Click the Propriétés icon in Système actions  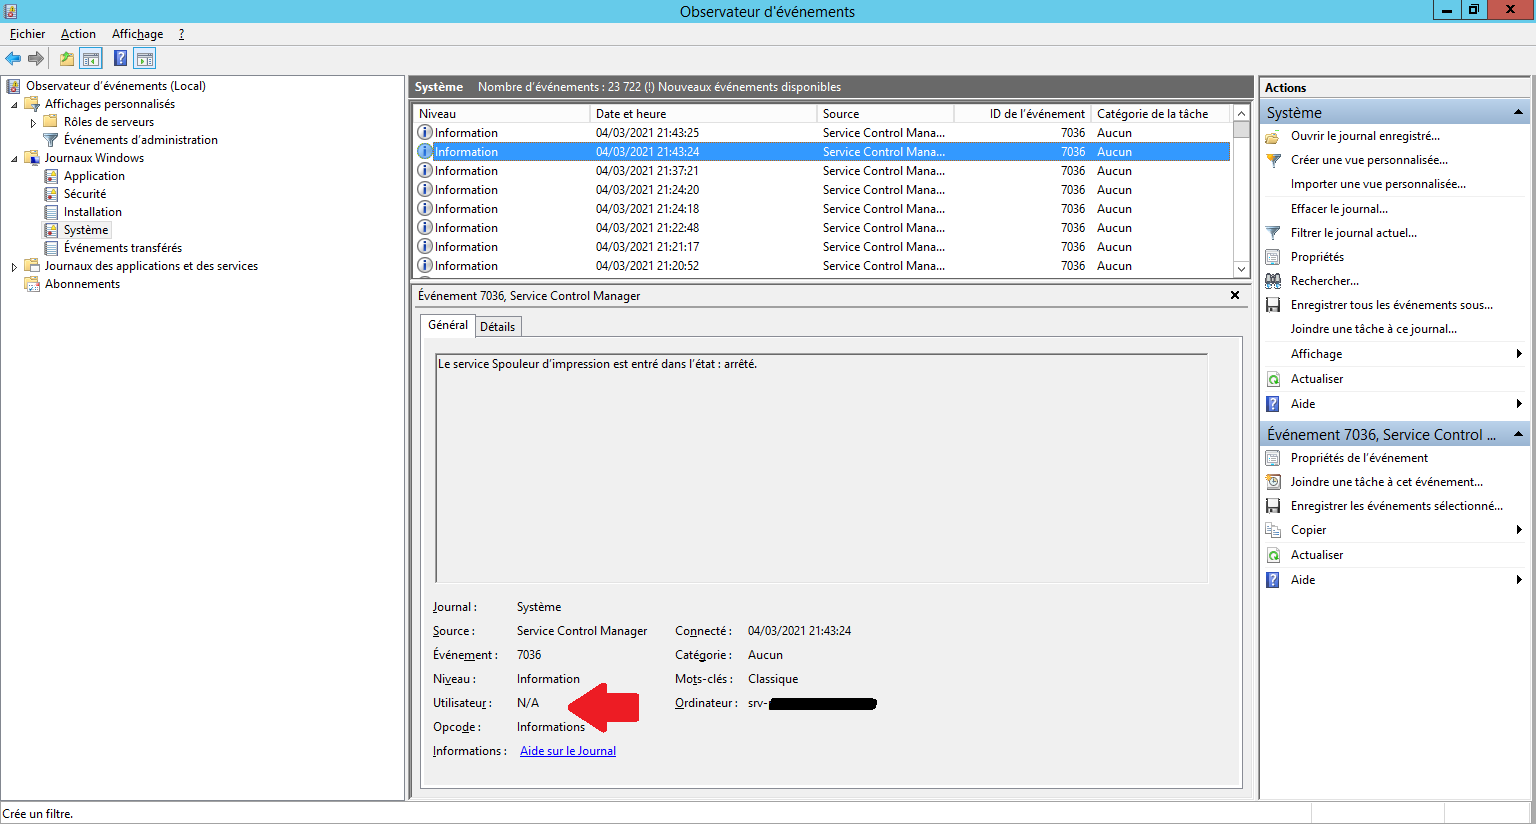1273,257
